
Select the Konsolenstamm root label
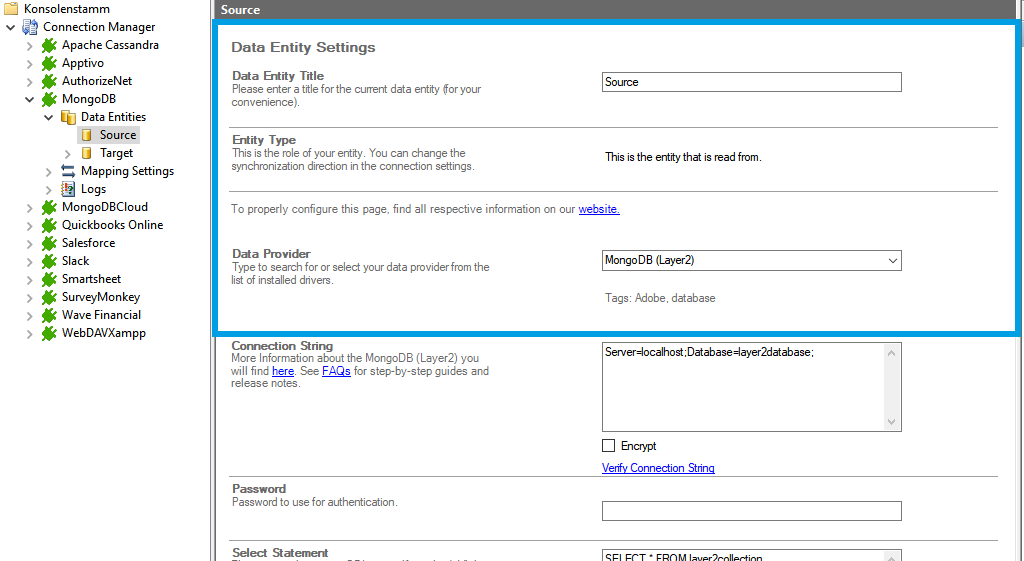tap(67, 9)
